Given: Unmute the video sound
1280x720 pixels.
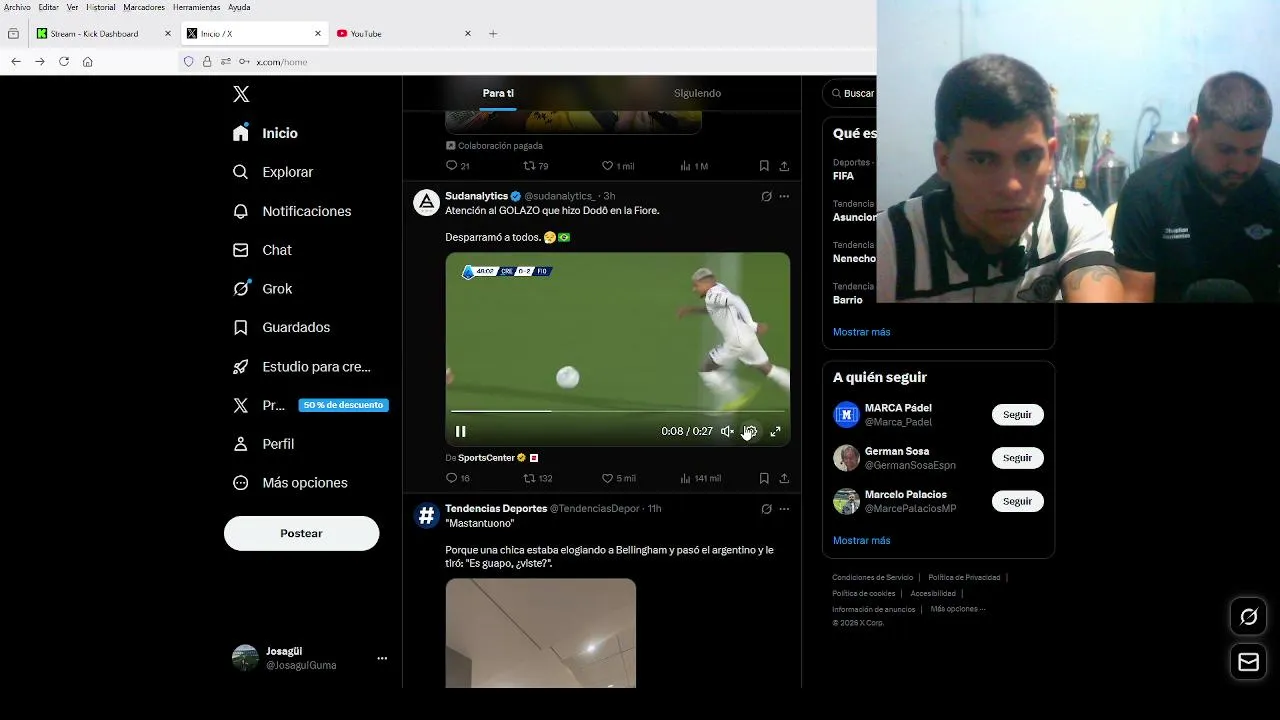Looking at the screenshot, I should click(727, 431).
